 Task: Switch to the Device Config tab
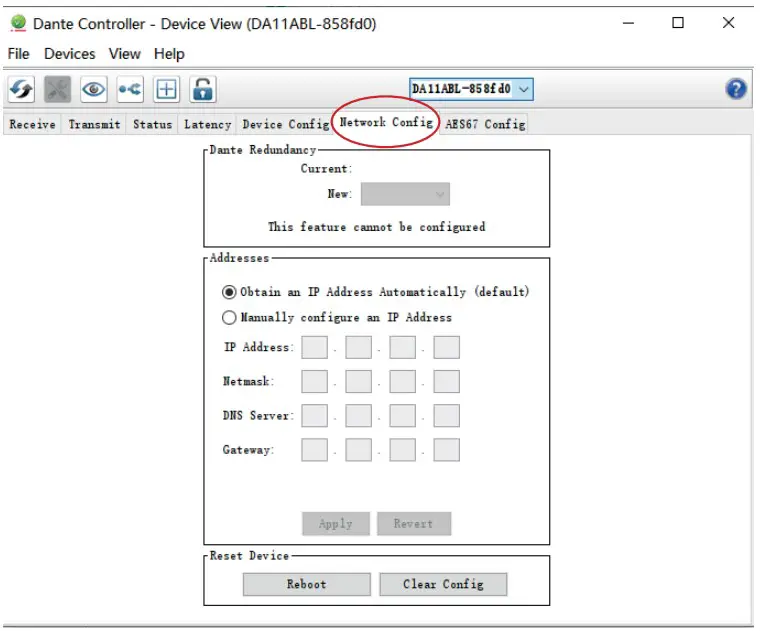pos(285,125)
